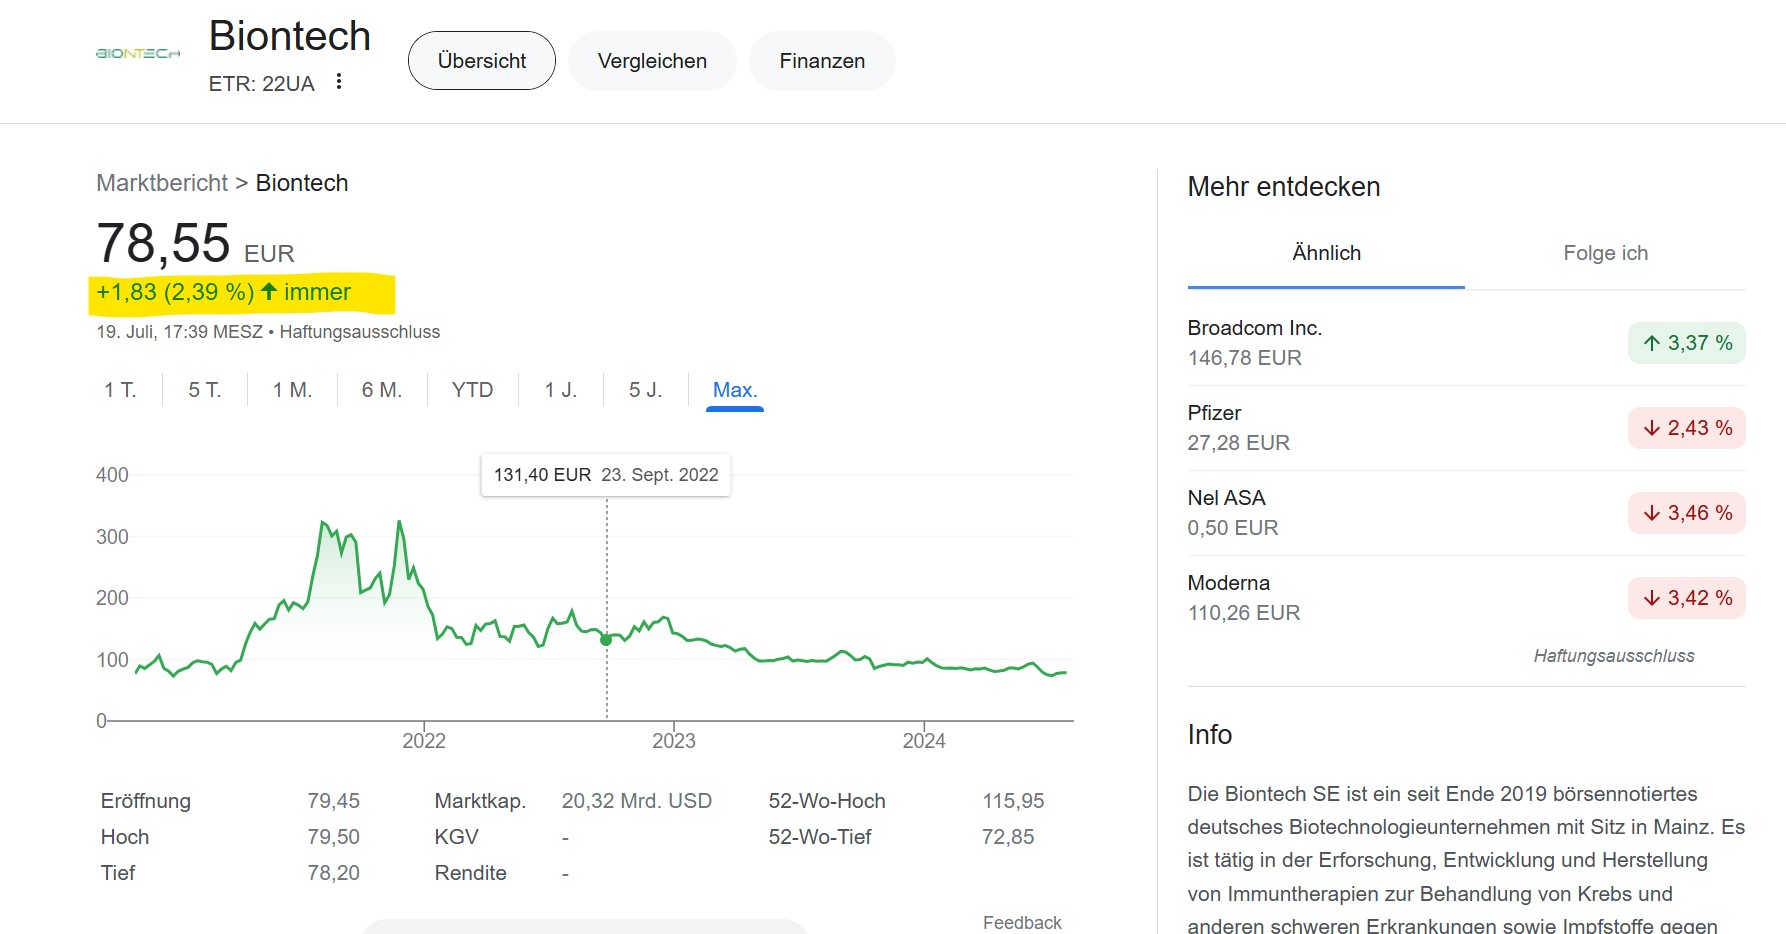The width and height of the screenshot is (1786, 934).
Task: Show the 1 J. chart range
Action: tap(561, 390)
